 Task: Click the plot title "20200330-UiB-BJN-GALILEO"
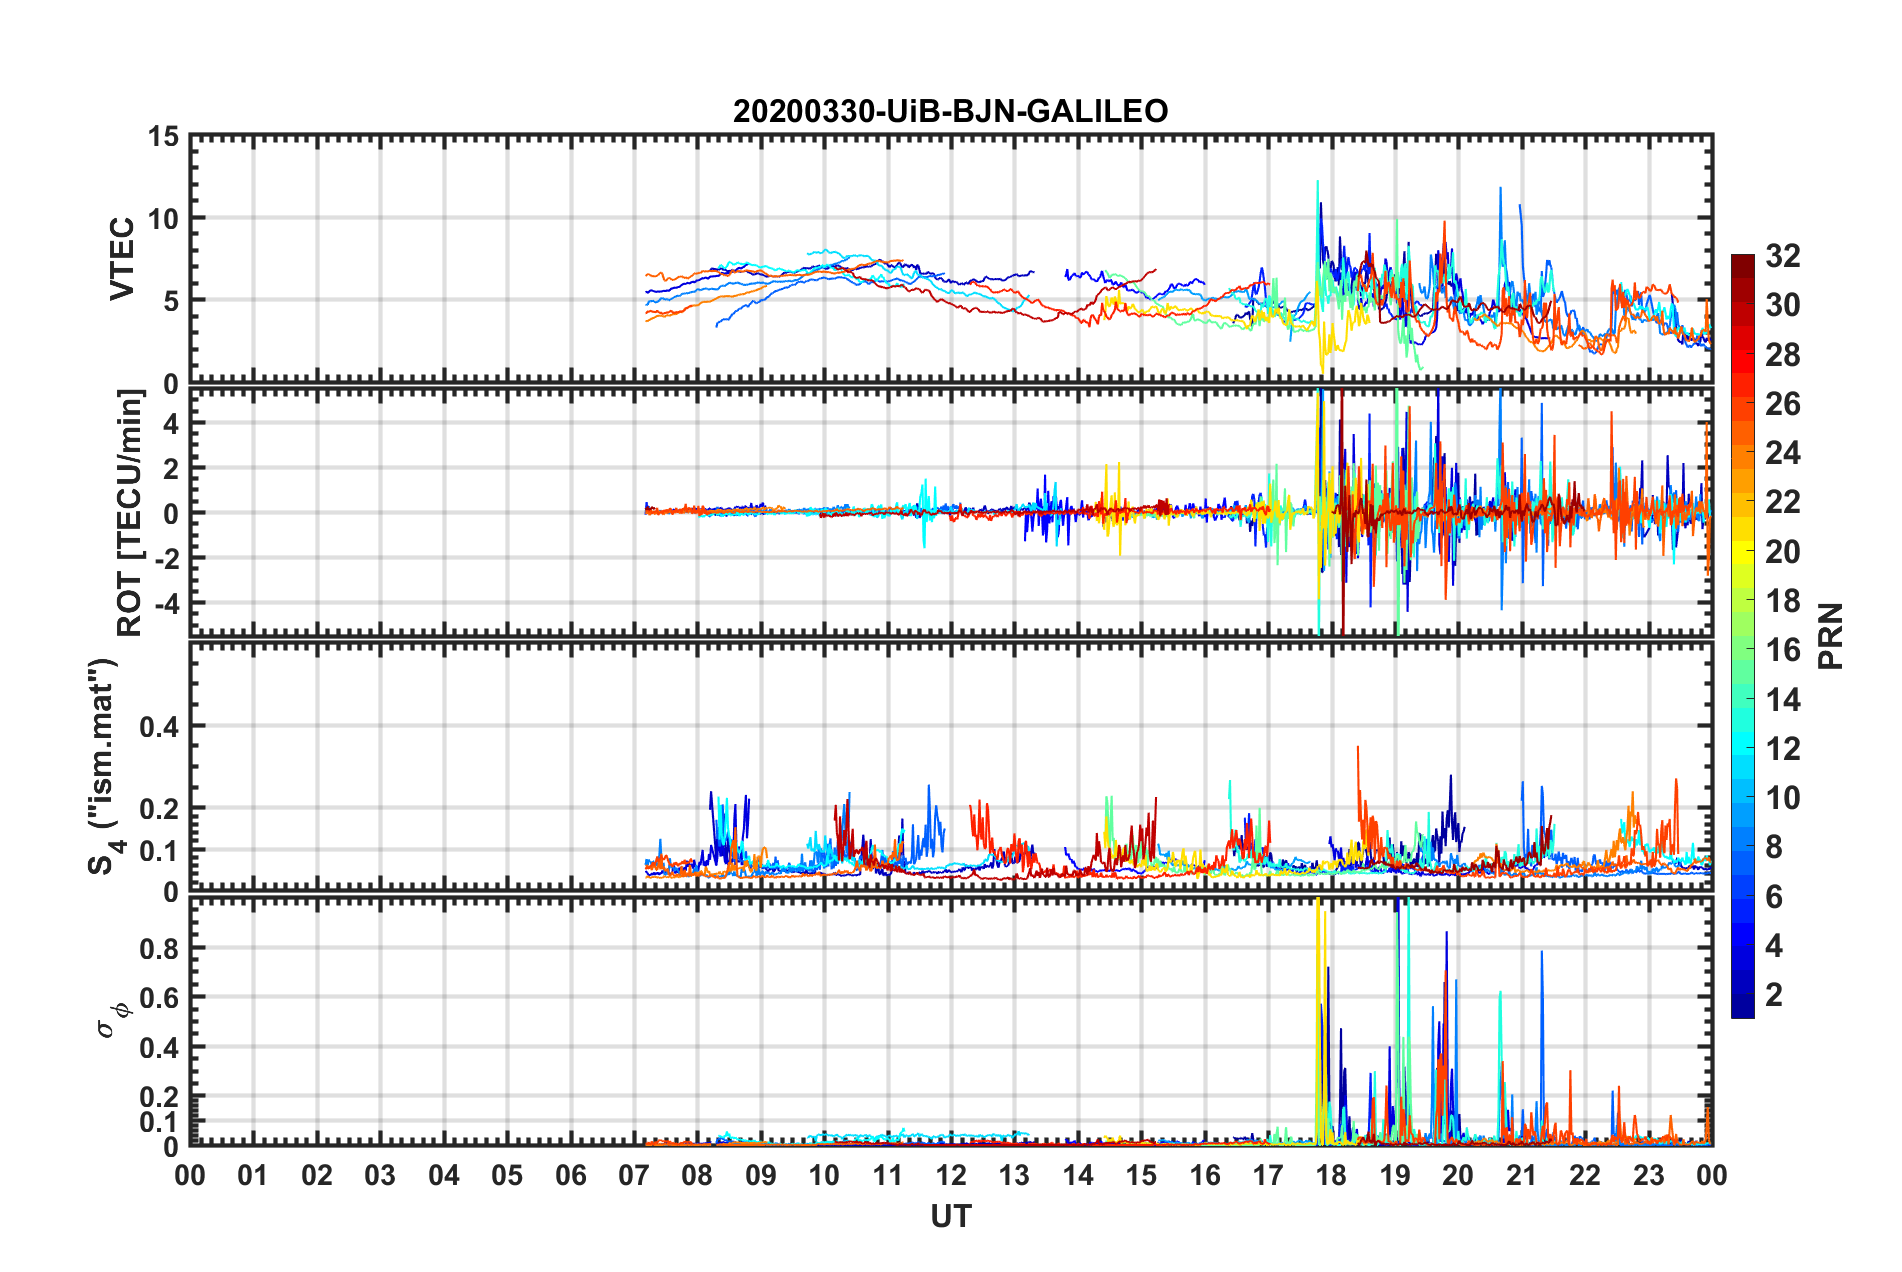(x=950, y=111)
